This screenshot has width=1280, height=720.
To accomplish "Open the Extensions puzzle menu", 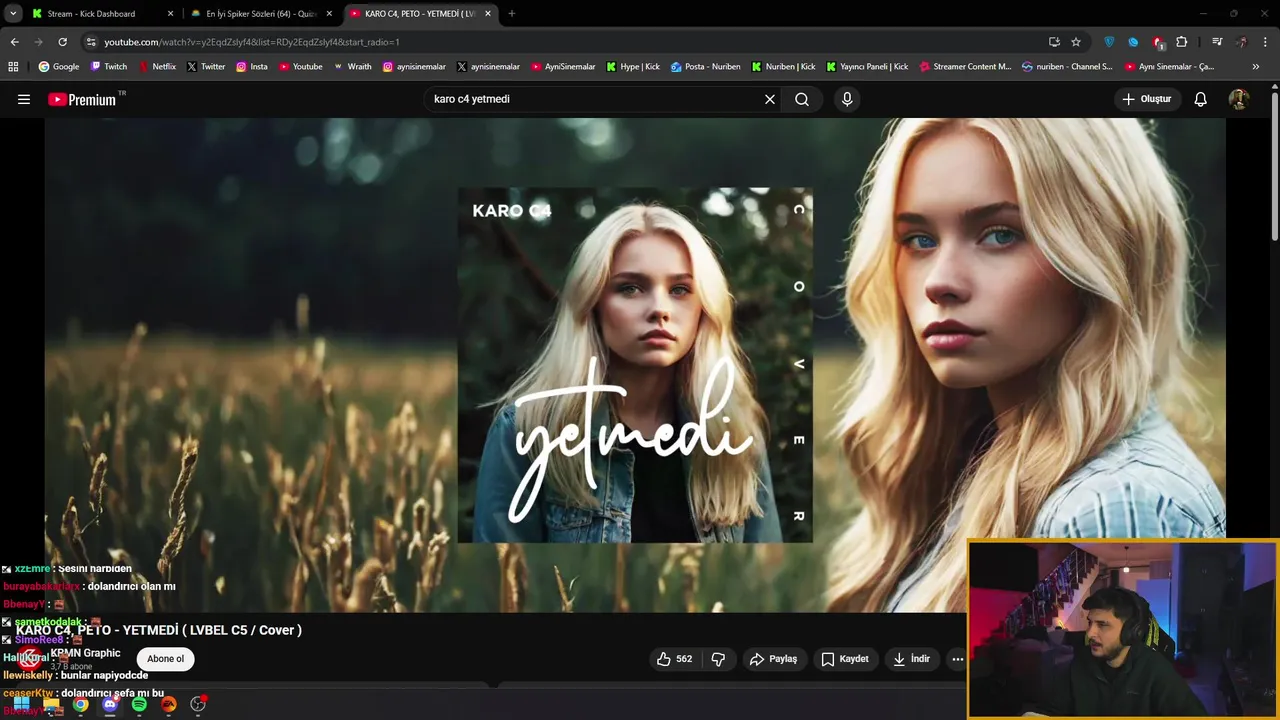I will (1182, 42).
